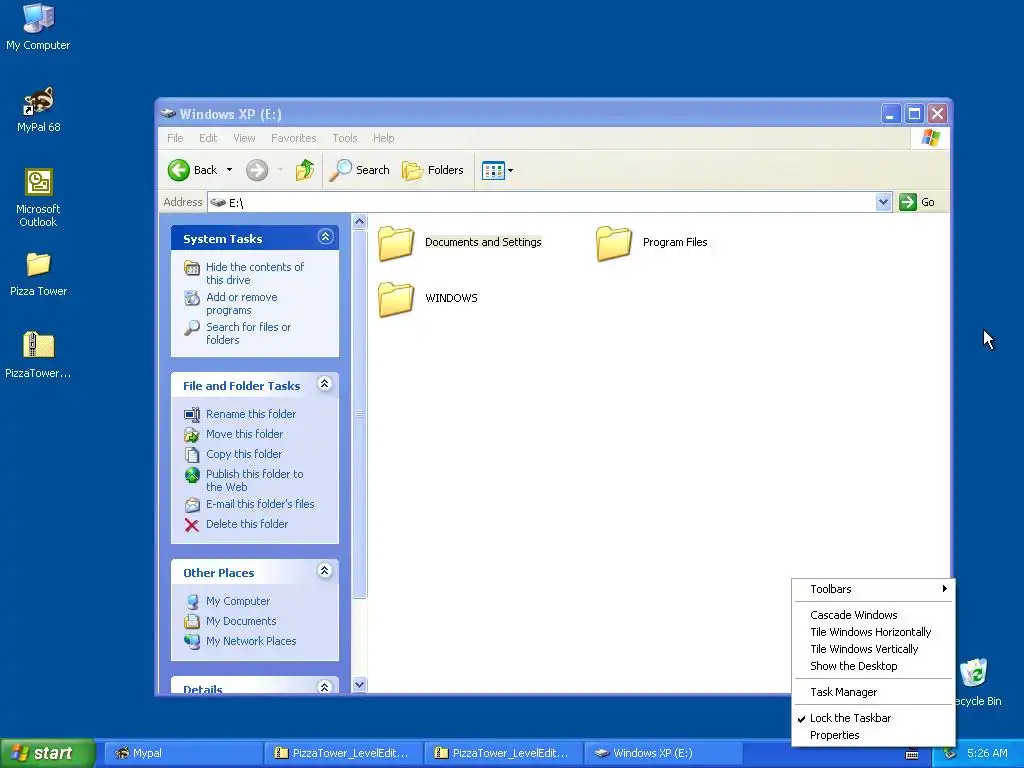This screenshot has height=768, width=1024.
Task: Choose Tile Windows Vertically
Action: click(x=874, y=649)
